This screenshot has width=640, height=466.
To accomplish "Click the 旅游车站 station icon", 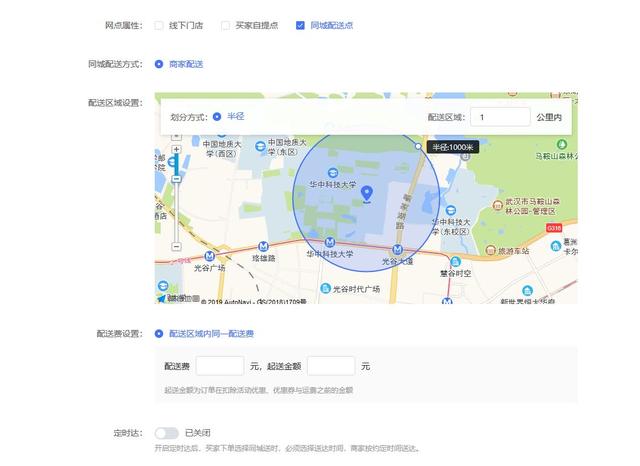I will (x=491, y=250).
